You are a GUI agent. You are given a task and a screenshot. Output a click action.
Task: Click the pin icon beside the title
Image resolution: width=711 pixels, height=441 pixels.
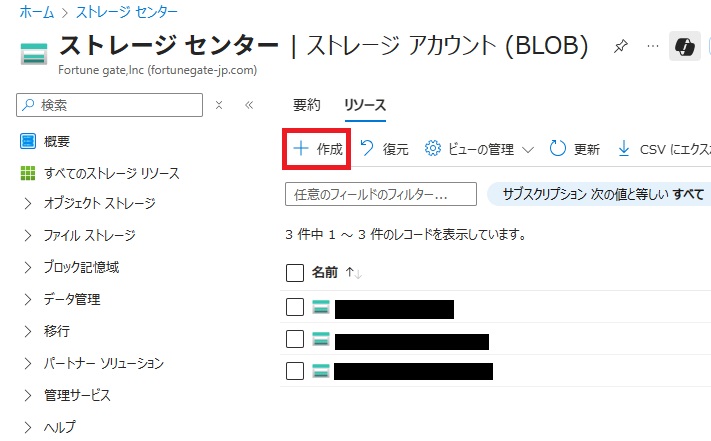coord(621,47)
